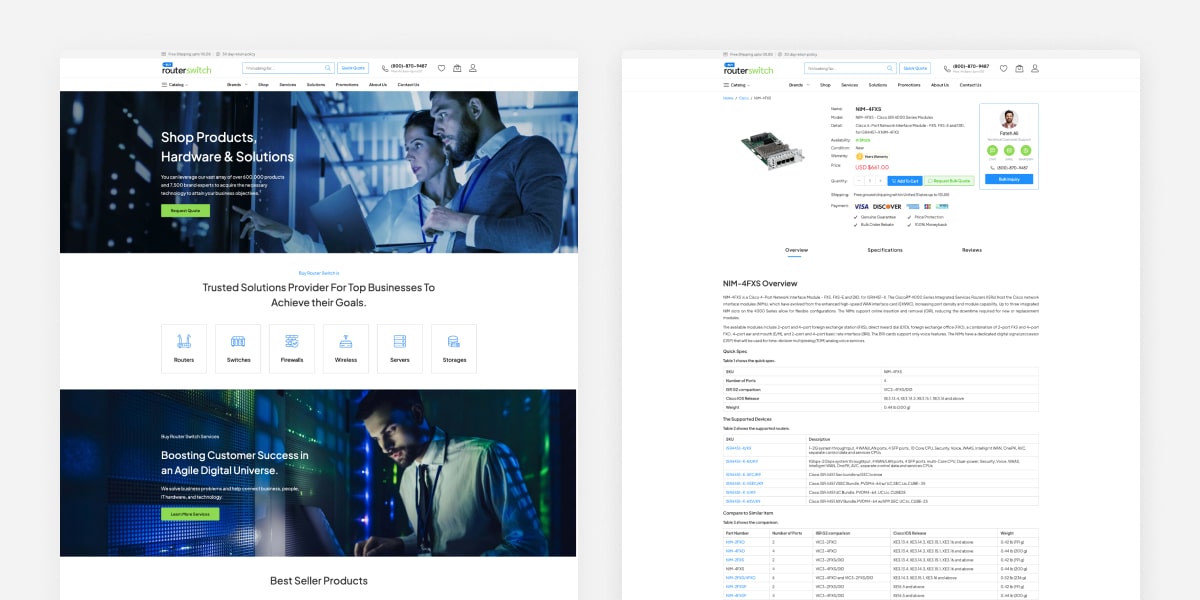
Task: Open the NIM-2FXS/4FXO part number link
Action: (741, 578)
